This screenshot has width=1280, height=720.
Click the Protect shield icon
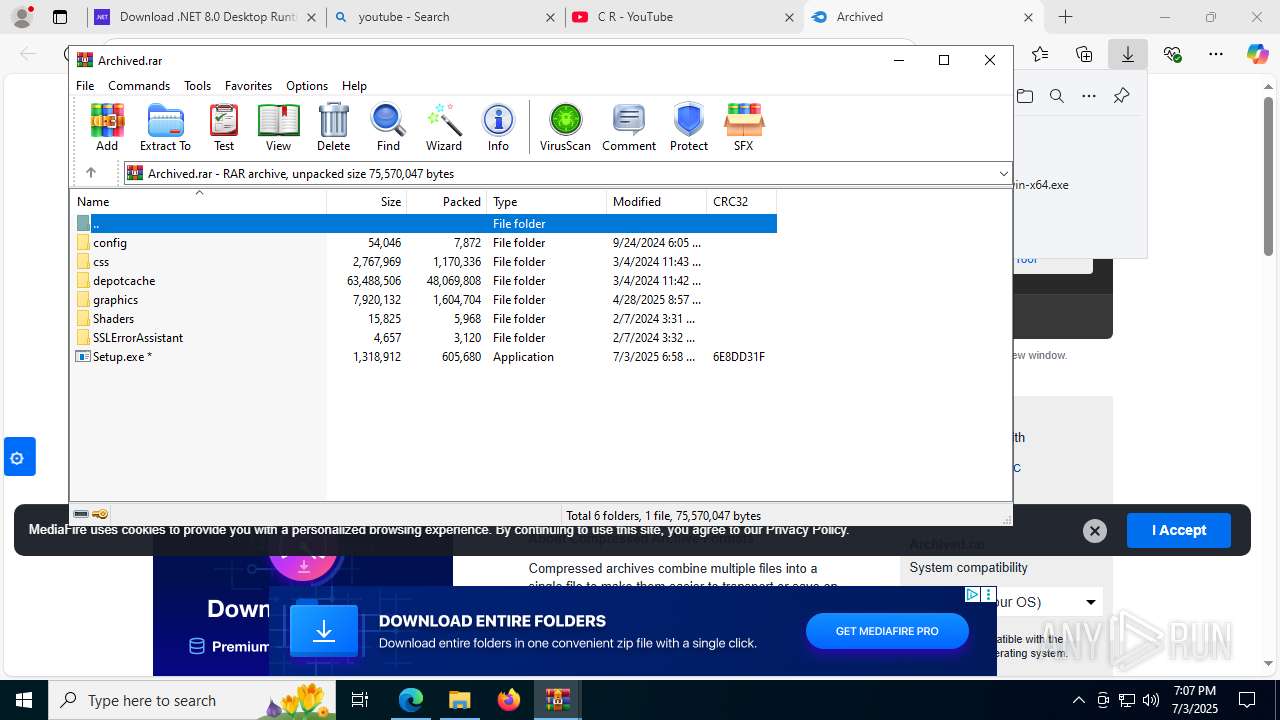(x=689, y=128)
